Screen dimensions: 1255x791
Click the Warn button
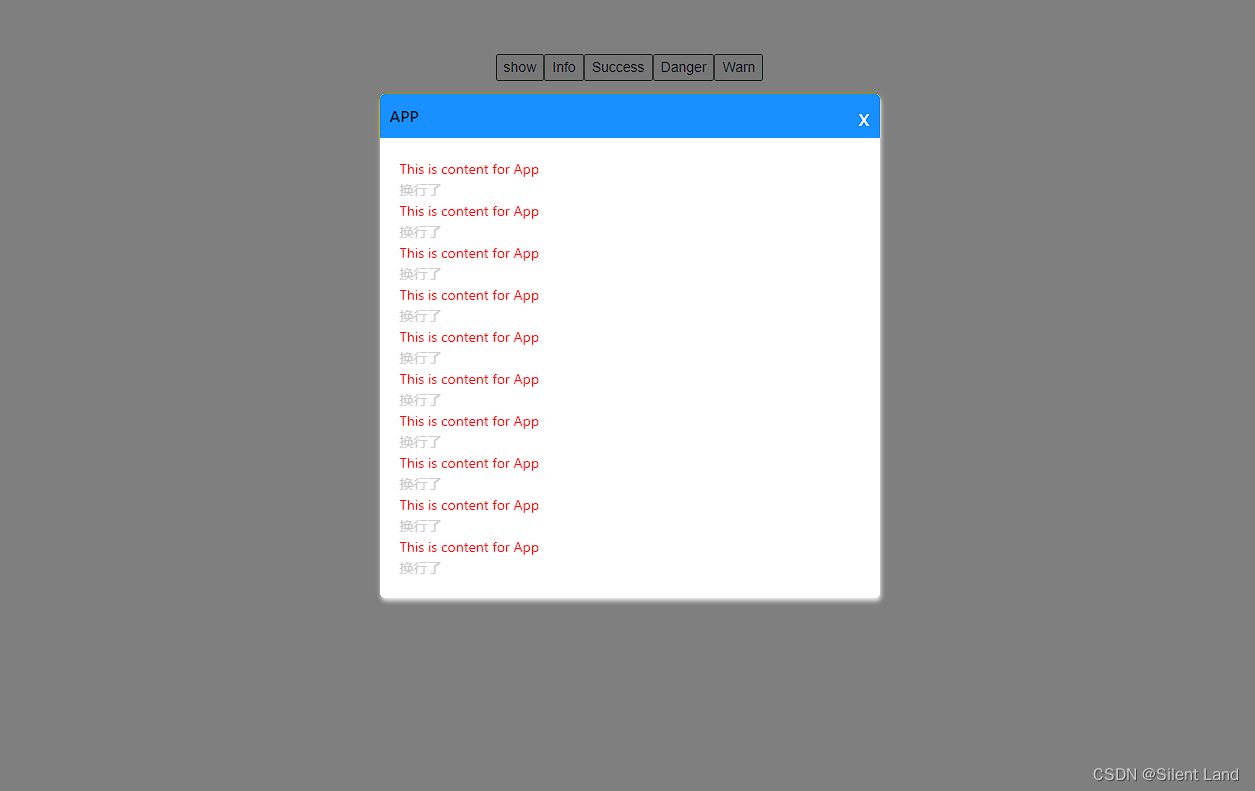(x=739, y=67)
